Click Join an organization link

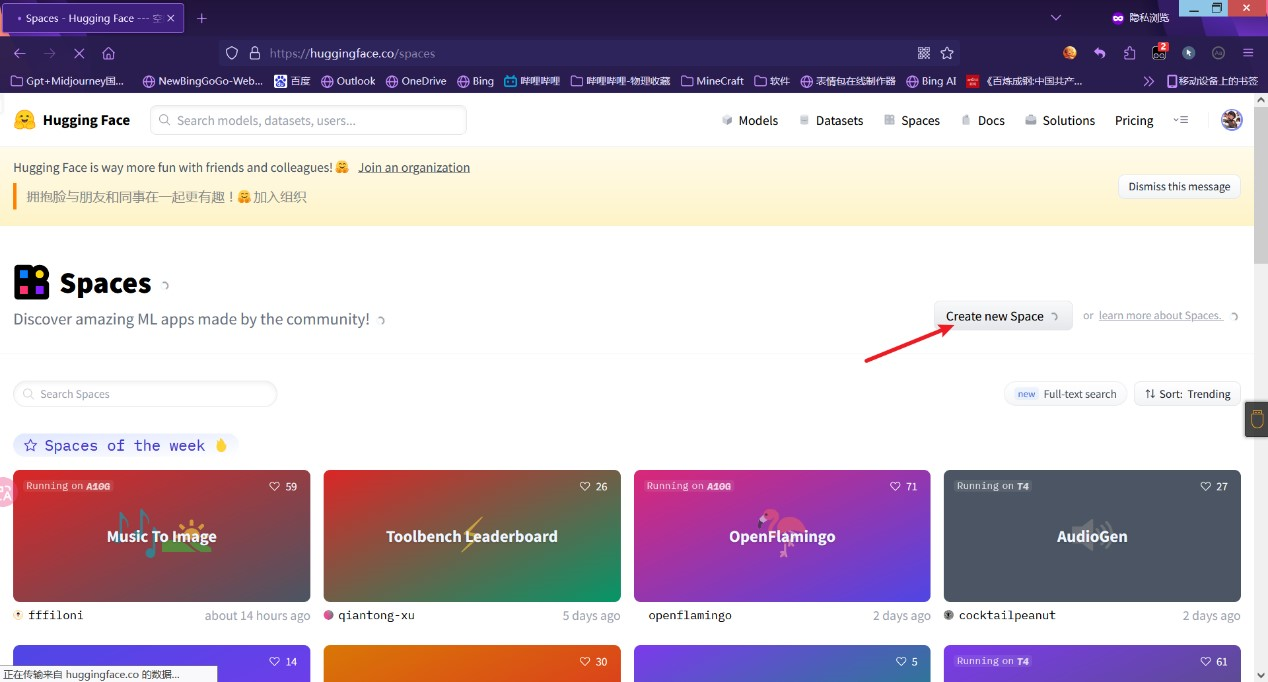point(414,167)
